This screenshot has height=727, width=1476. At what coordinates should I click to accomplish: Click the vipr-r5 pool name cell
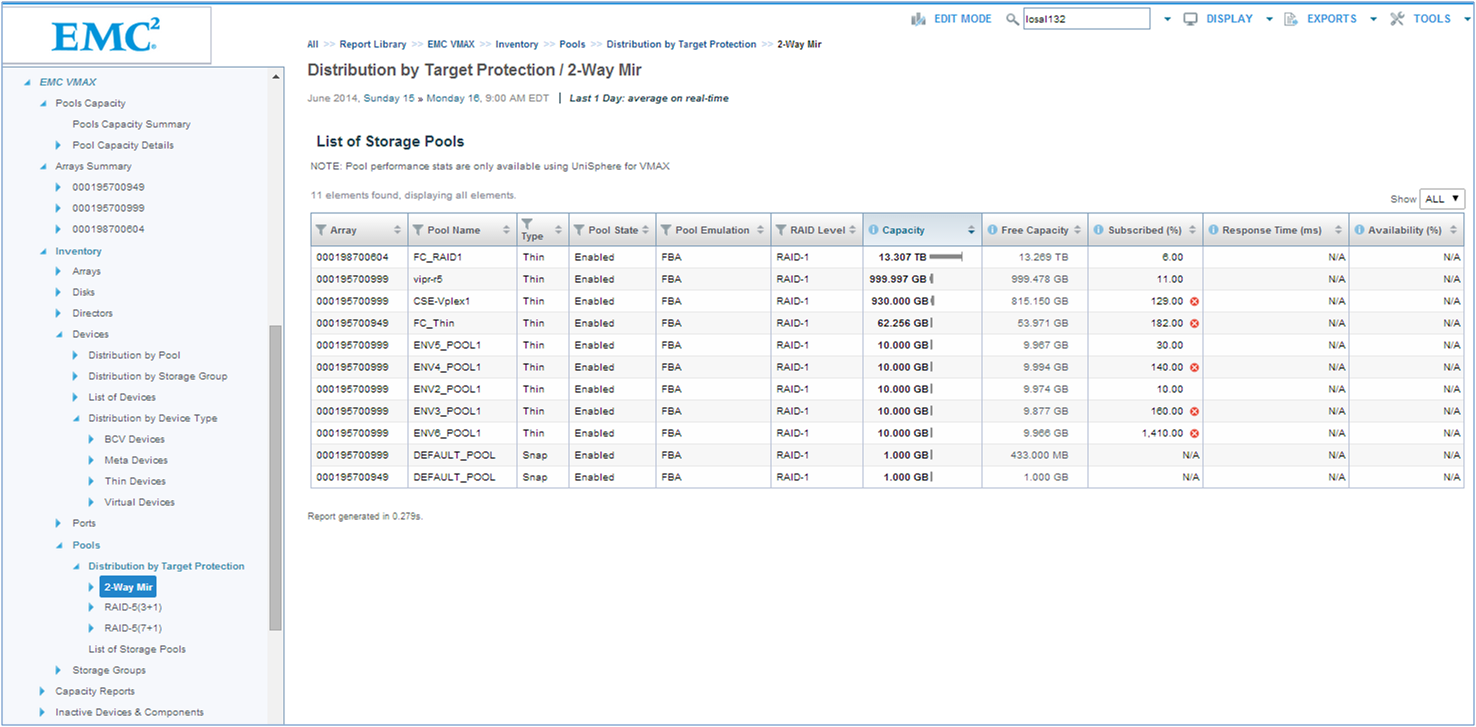tap(462, 279)
